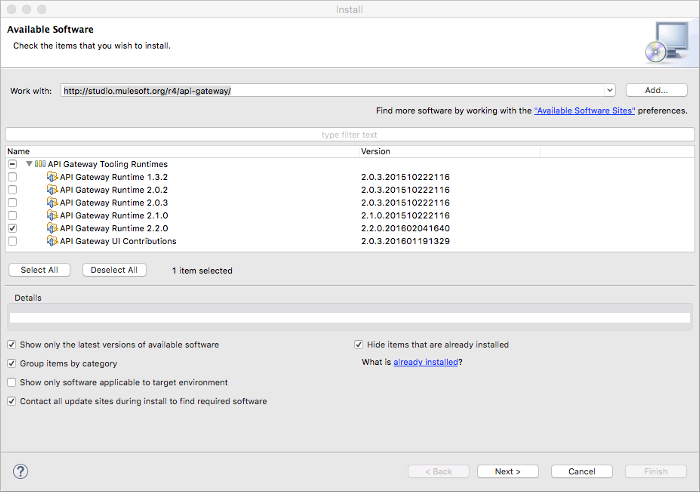The width and height of the screenshot is (700, 492).
Task: Open the Available Software Sites link
Action: pyautogui.click(x=584, y=111)
